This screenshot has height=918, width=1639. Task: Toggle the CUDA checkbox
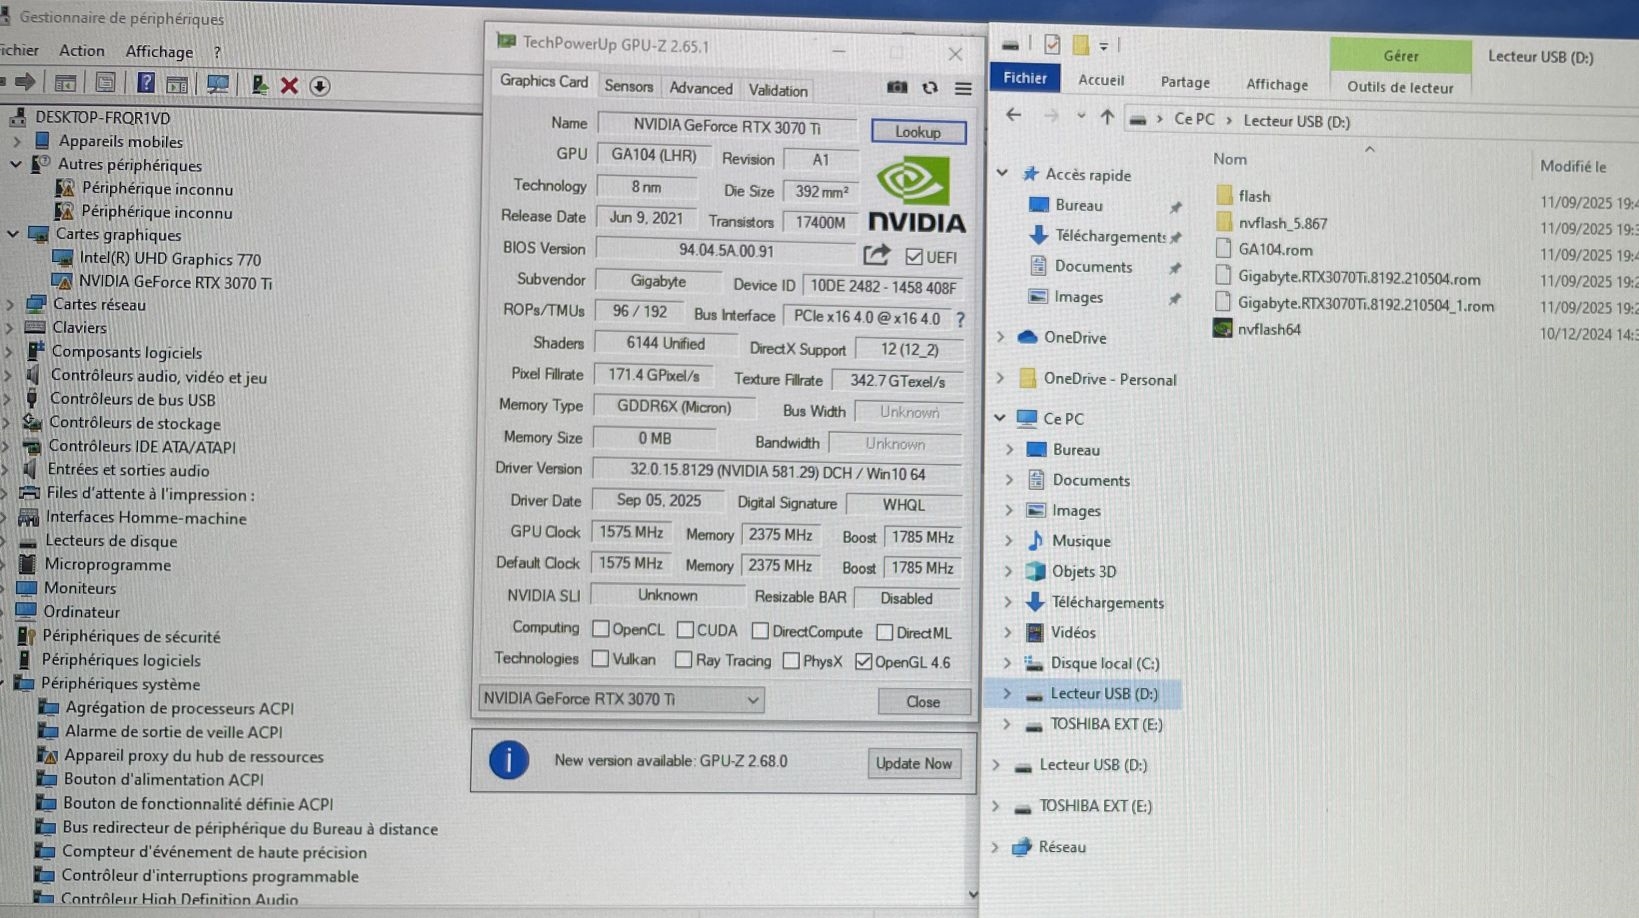point(685,630)
